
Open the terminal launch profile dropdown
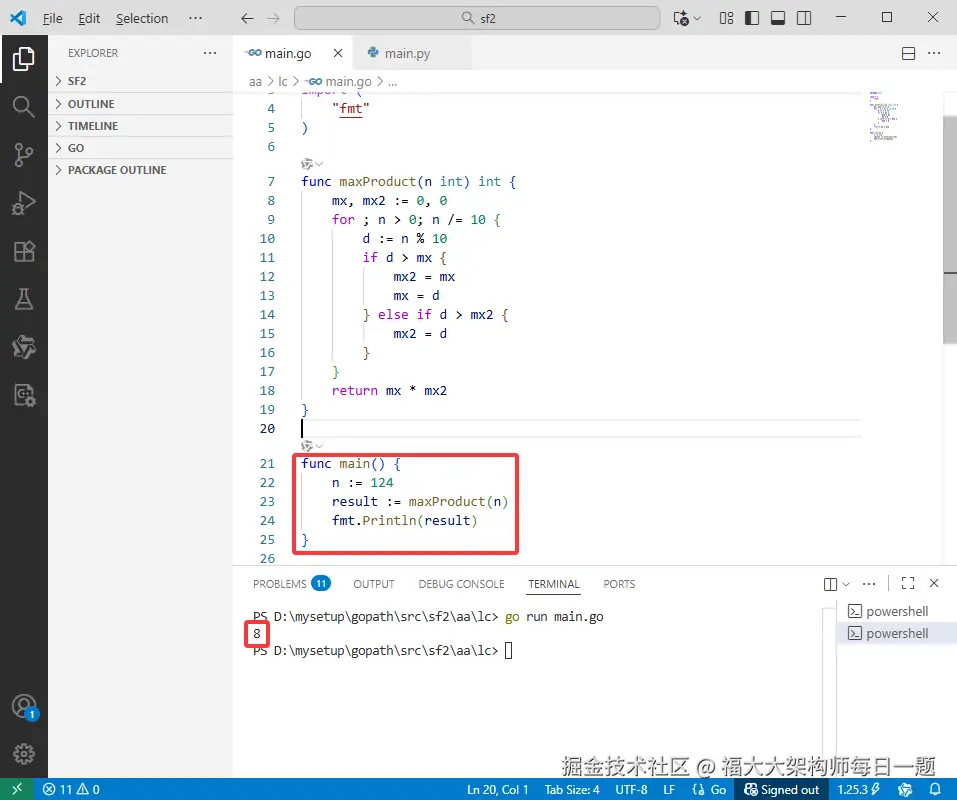click(847, 584)
